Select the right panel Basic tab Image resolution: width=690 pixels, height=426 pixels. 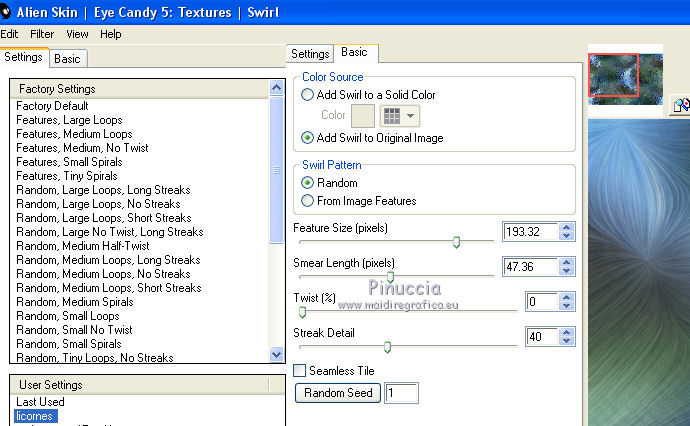tap(354, 52)
